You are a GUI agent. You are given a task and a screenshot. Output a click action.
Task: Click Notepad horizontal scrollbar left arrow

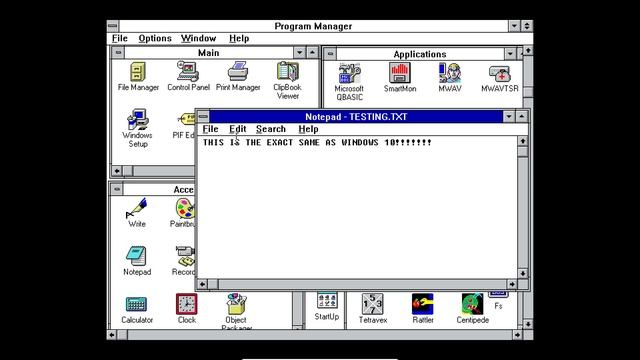(x=203, y=284)
